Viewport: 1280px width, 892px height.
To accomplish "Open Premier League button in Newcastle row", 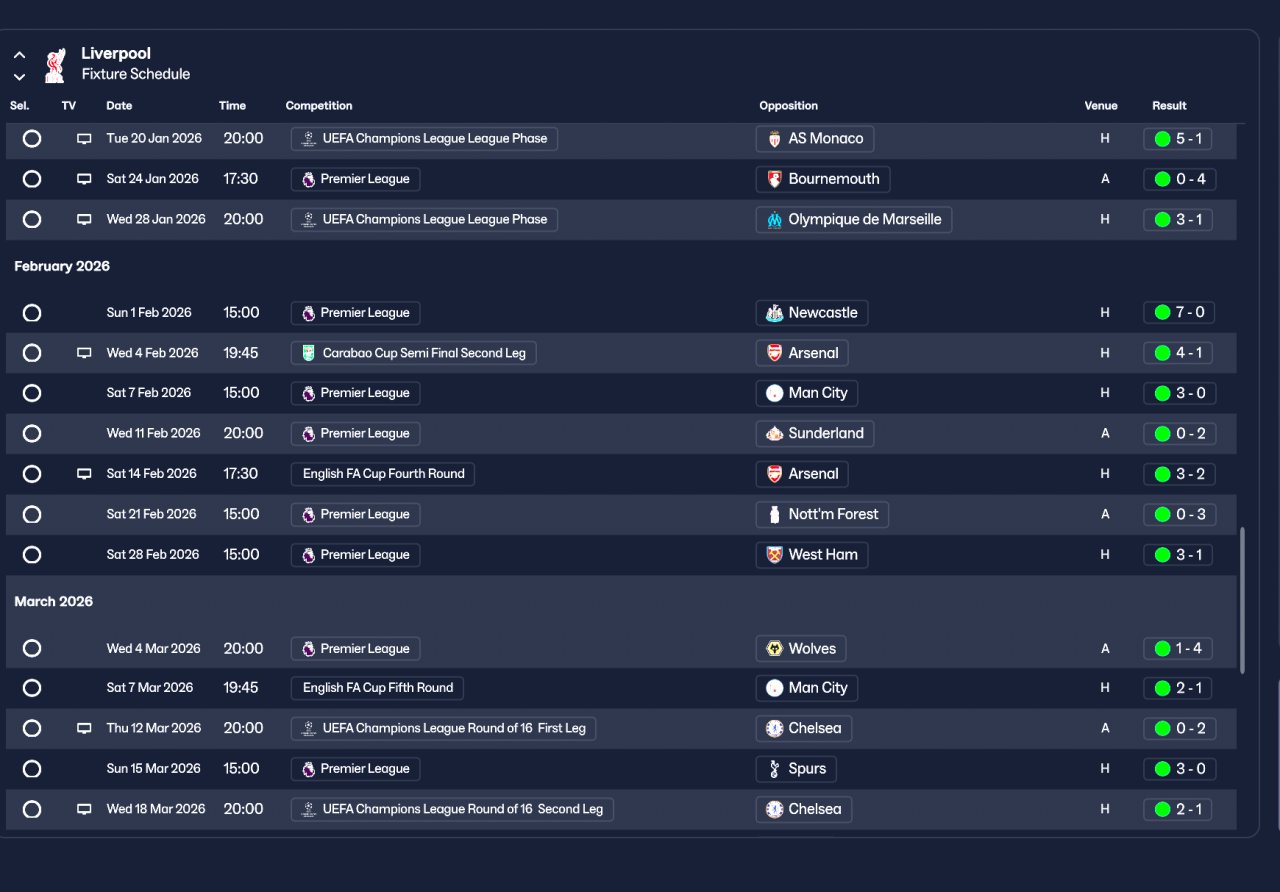I will click(355, 313).
